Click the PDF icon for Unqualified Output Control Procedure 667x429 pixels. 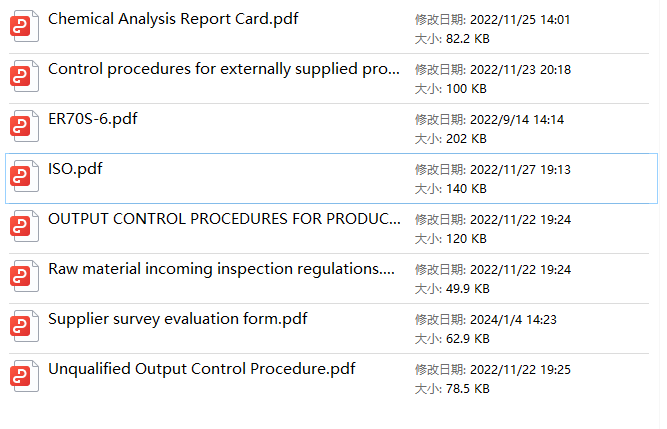tap(24, 377)
